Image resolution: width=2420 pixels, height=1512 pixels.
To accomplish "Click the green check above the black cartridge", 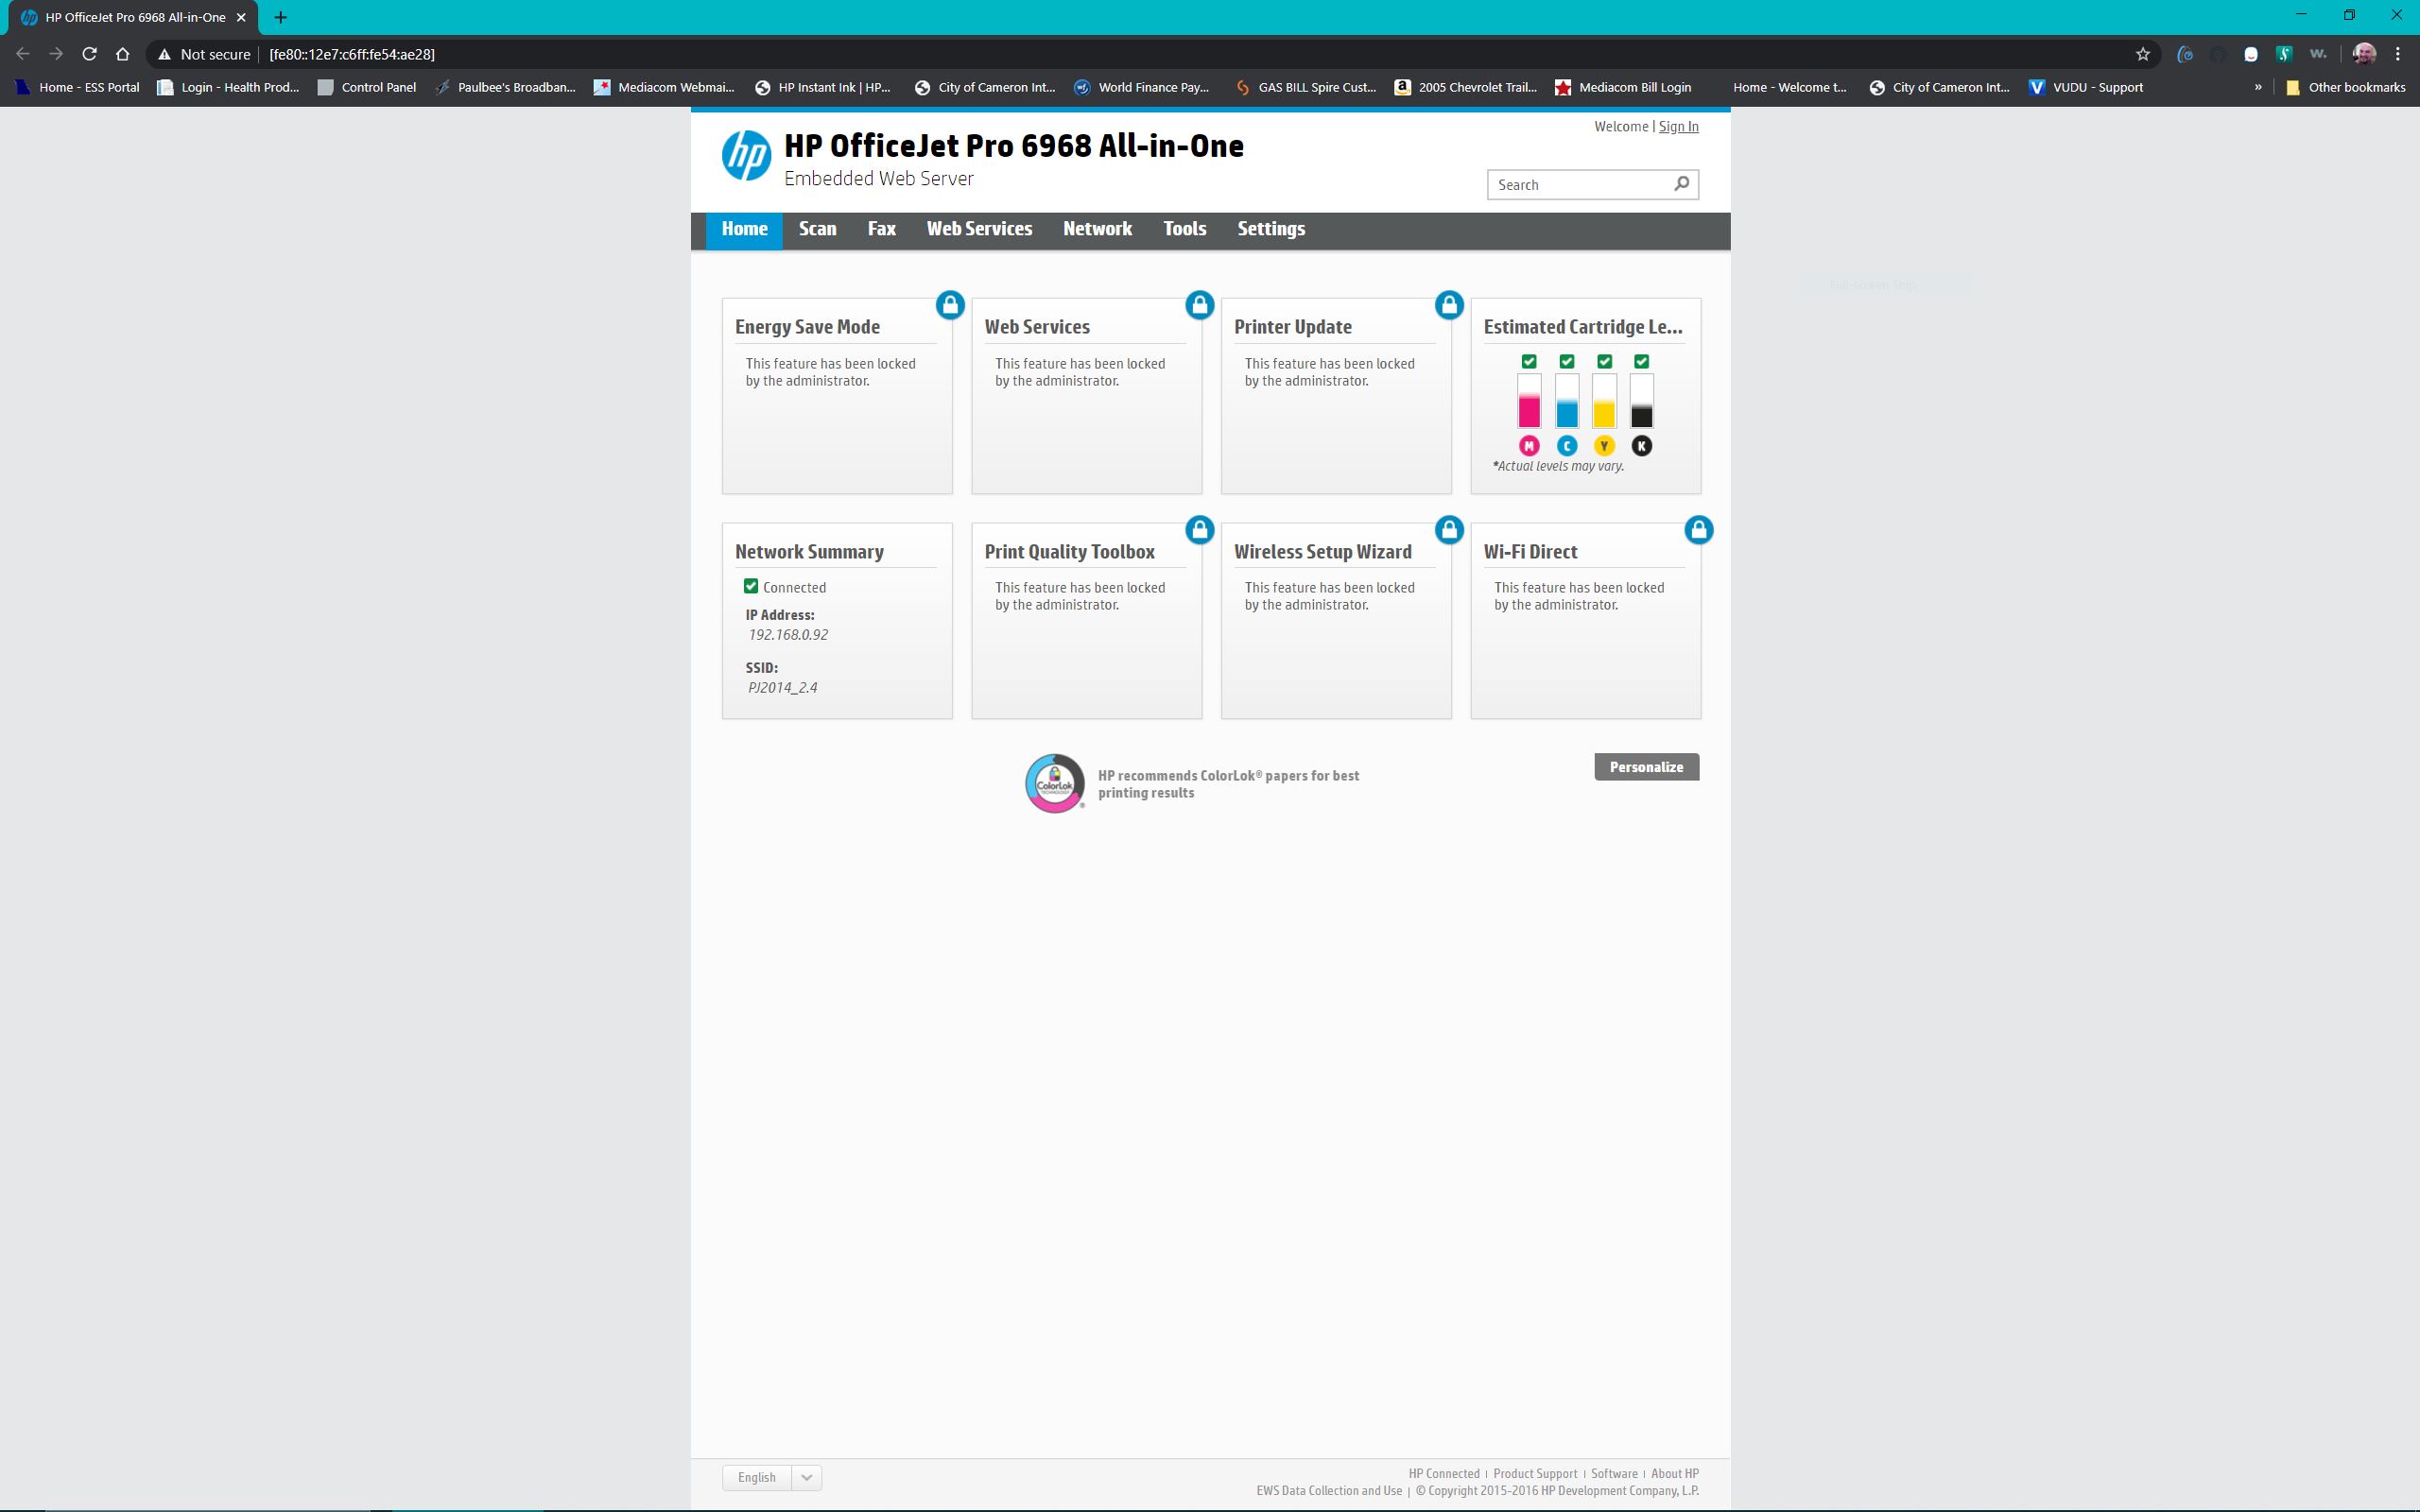I will pos(1641,361).
